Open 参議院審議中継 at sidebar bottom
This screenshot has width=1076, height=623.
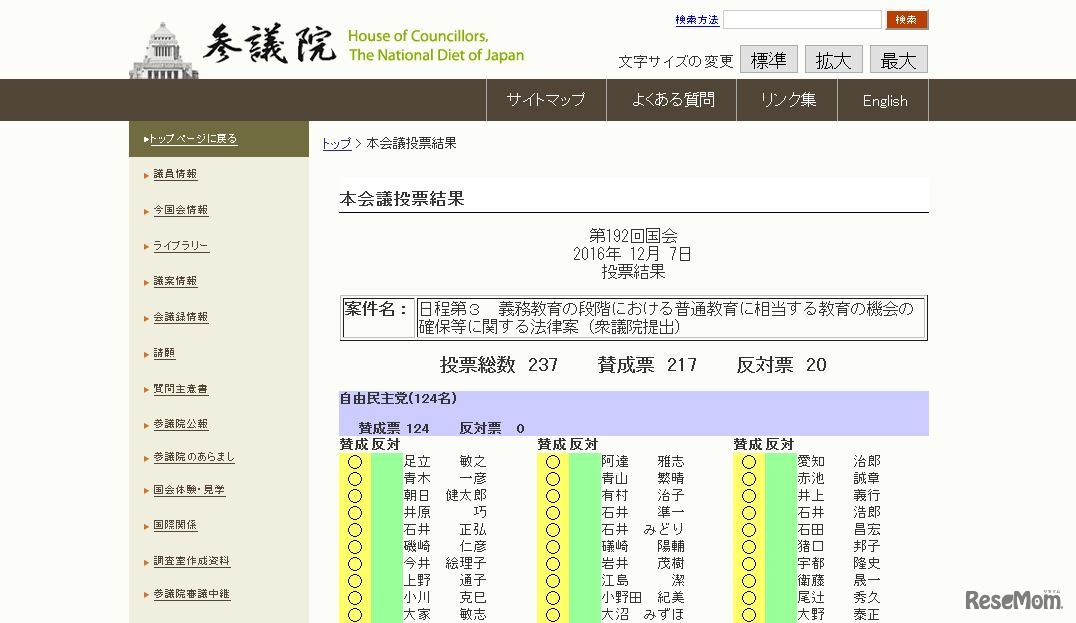pos(186,595)
